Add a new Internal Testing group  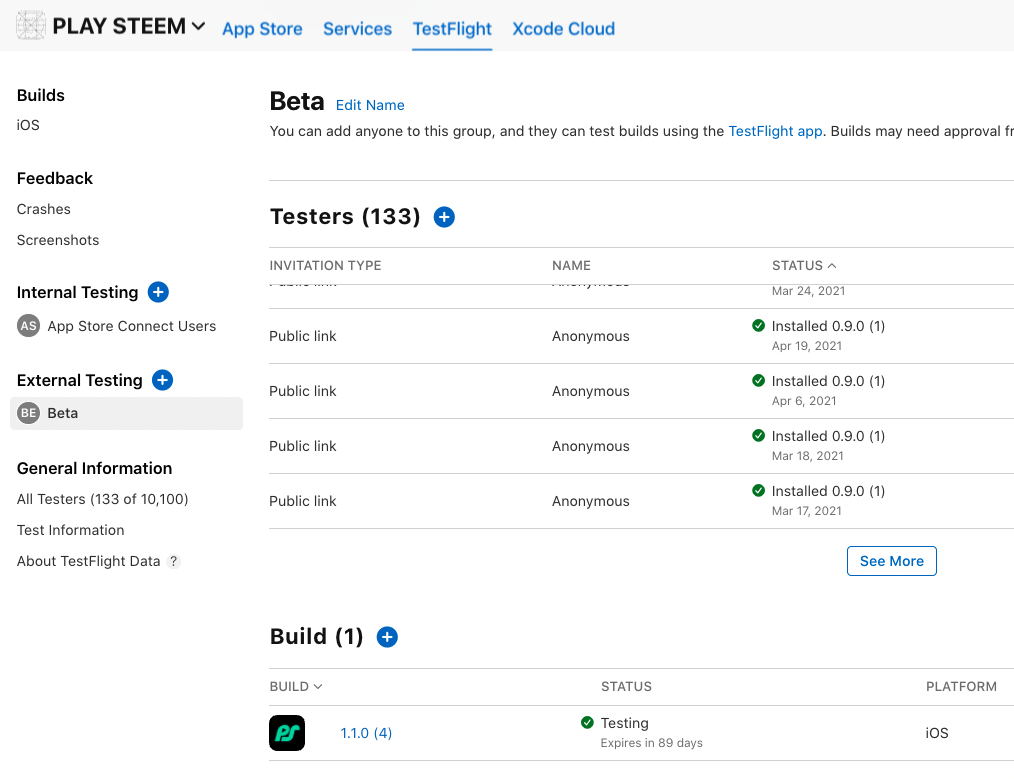[158, 292]
